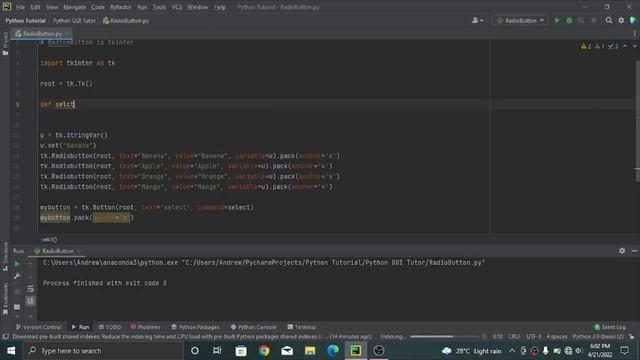Place cursor on def selct line
The image size is (640, 360).
tap(57, 104)
